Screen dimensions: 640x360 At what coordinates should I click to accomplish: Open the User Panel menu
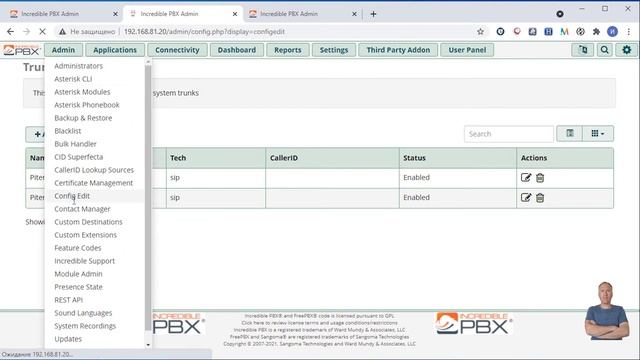(467, 50)
